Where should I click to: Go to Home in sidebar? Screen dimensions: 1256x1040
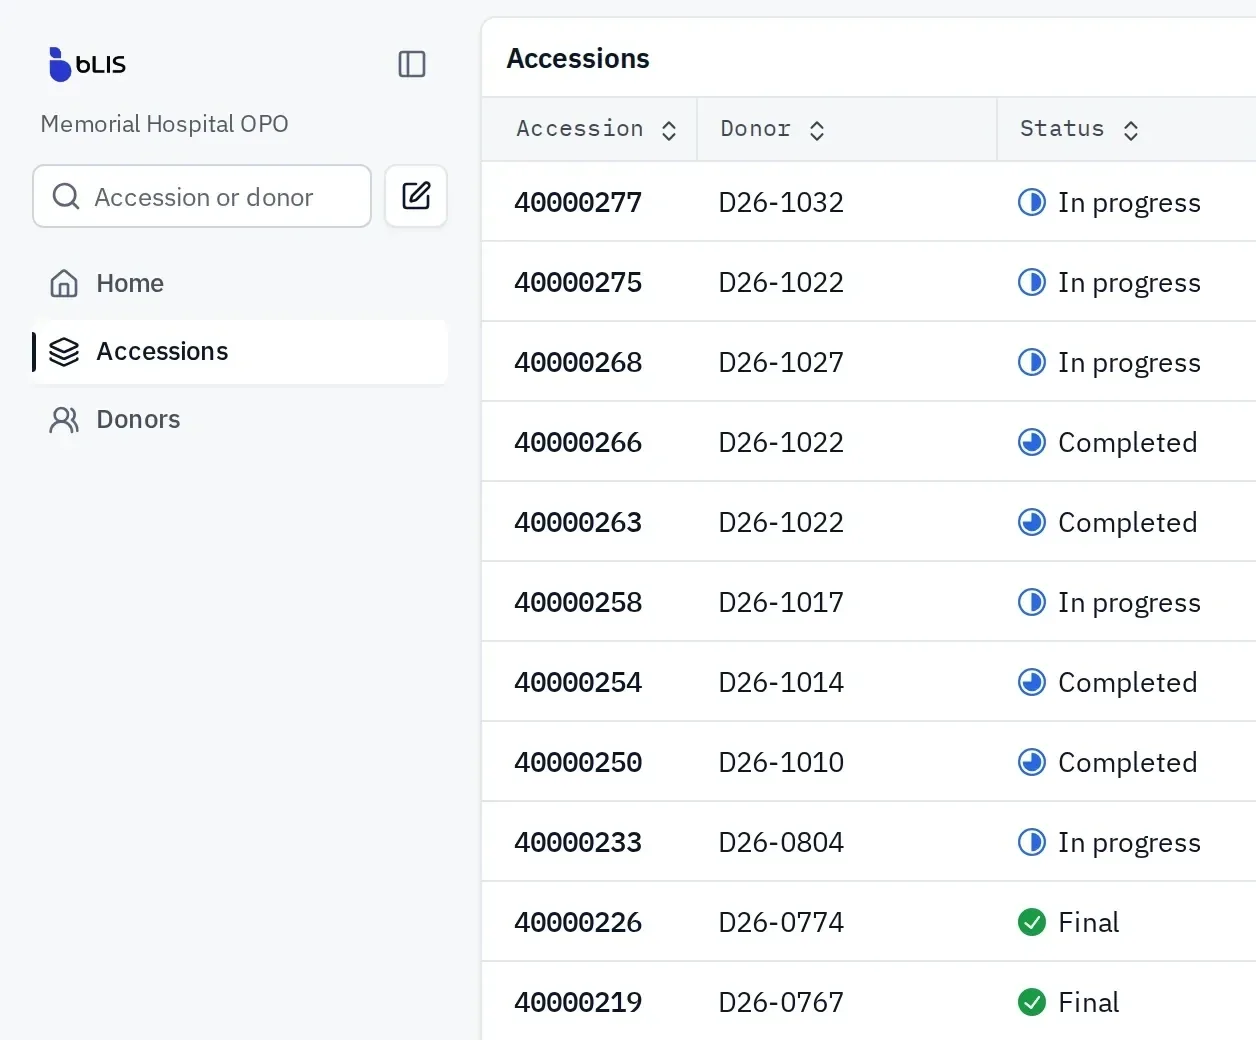coord(240,284)
